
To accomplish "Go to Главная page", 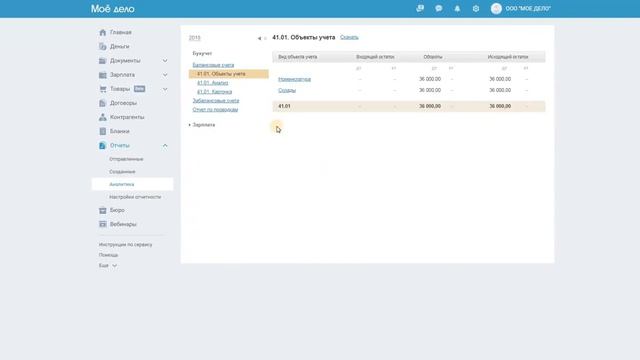I will [120, 32].
